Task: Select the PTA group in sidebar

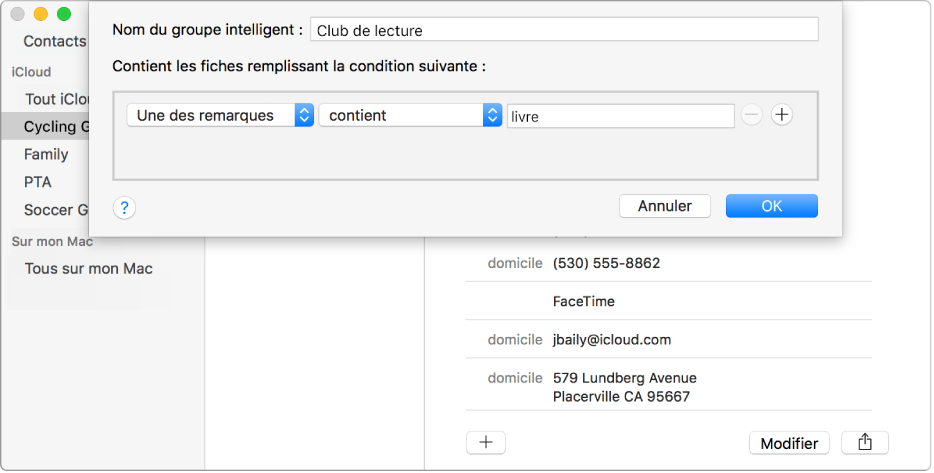Action: [38, 182]
